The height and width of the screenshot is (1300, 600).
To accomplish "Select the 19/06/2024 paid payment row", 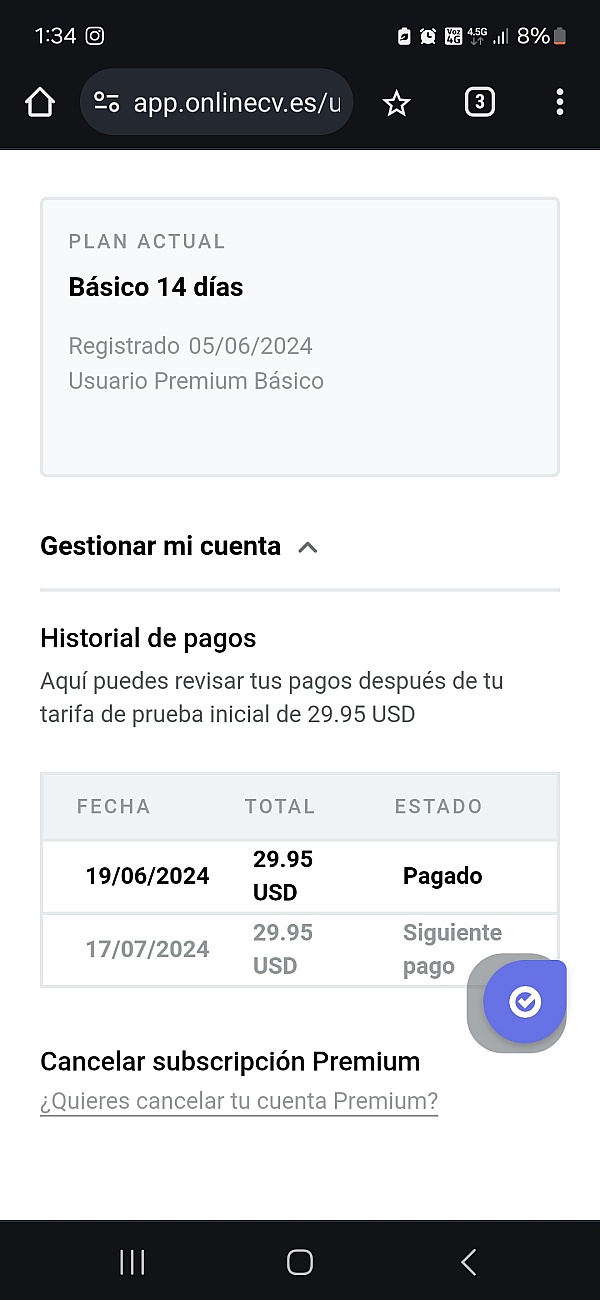I will point(299,876).
